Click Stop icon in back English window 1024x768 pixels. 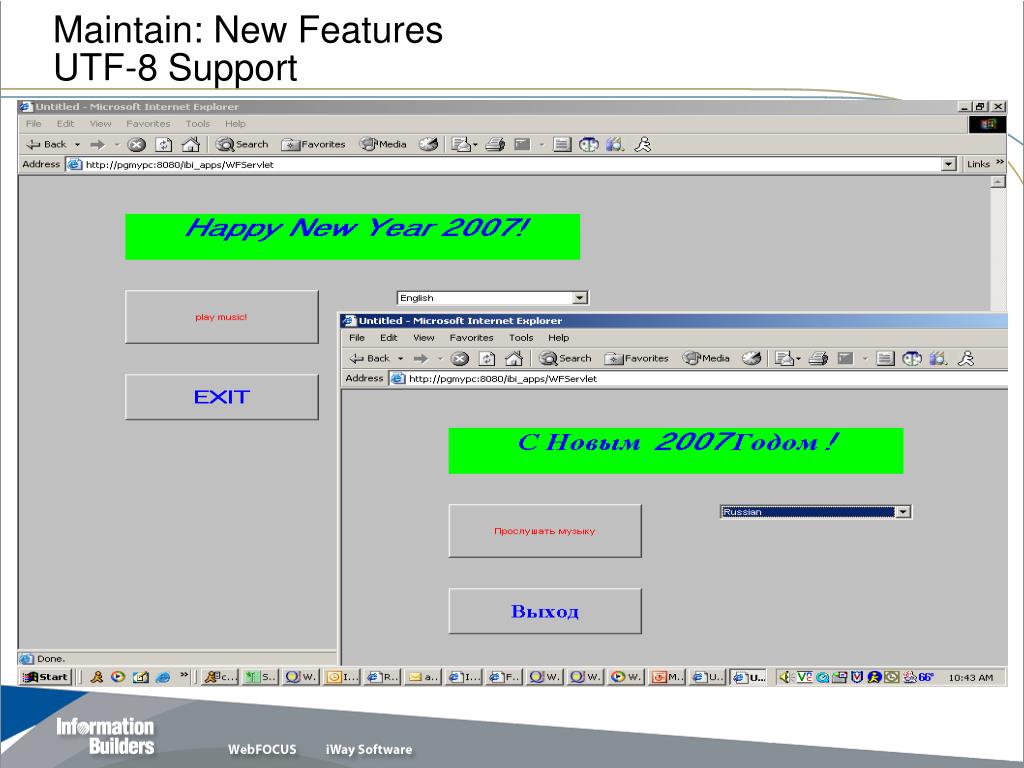(136, 144)
